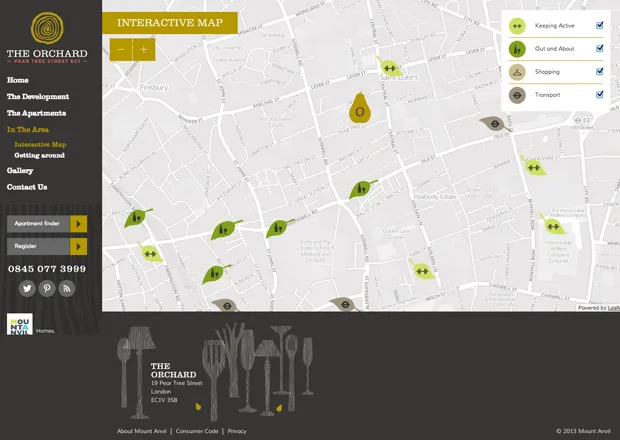The image size is (620, 440).
Task: Open the Pinterest social icon
Action: (47, 288)
